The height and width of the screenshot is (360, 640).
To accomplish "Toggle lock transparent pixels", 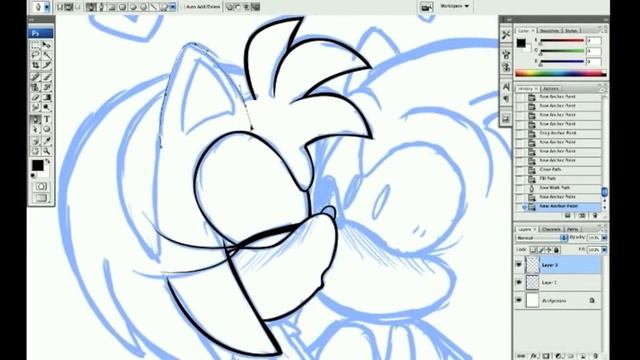I will [533, 249].
